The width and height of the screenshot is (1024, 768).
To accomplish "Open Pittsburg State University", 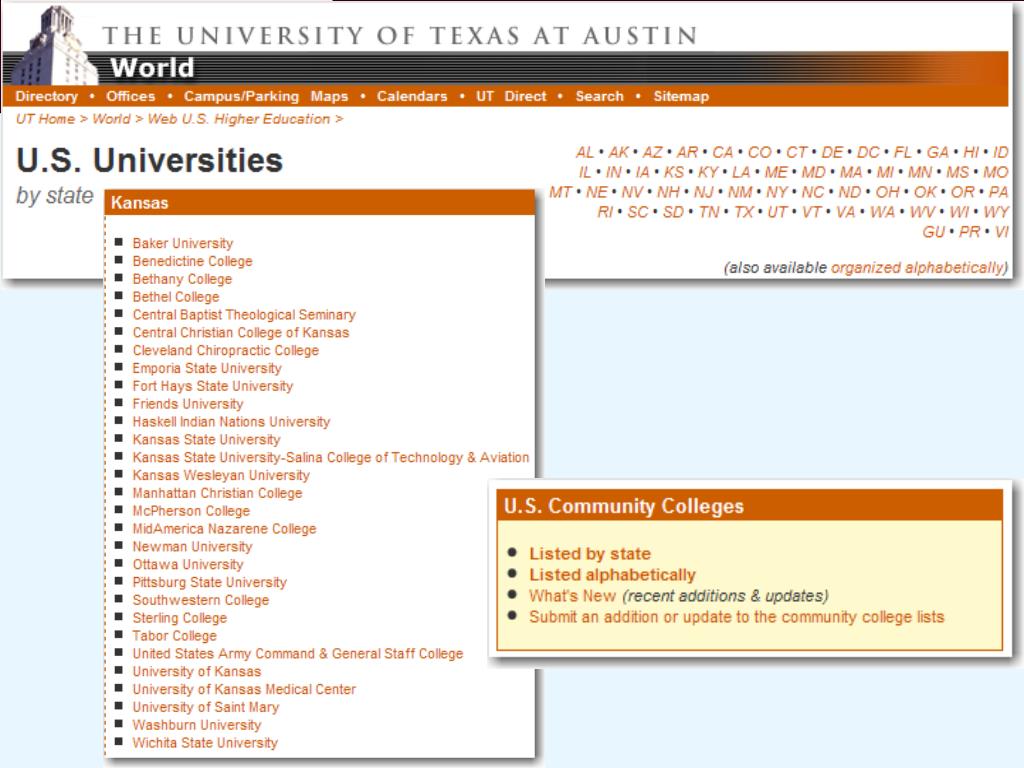I will [210, 582].
